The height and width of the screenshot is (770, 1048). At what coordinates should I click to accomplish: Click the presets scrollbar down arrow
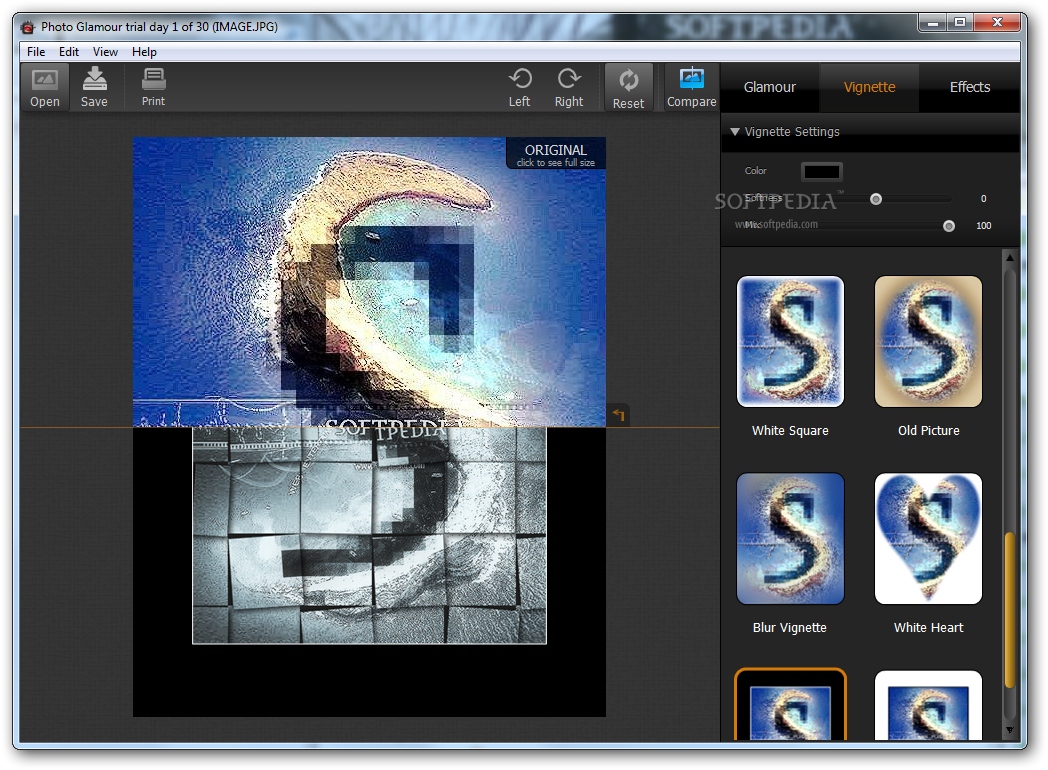point(1010,731)
